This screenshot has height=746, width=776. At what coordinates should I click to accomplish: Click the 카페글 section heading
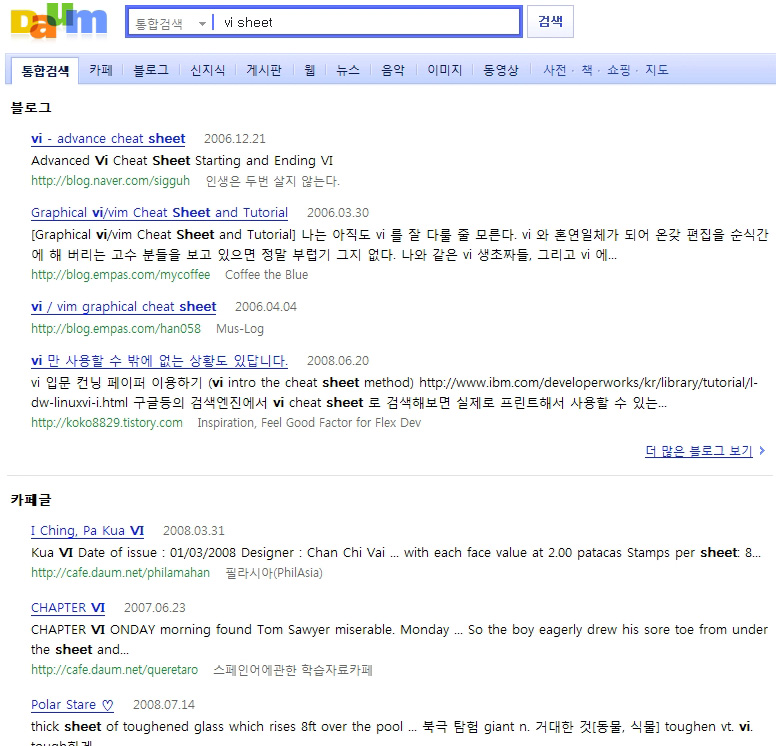(31, 499)
